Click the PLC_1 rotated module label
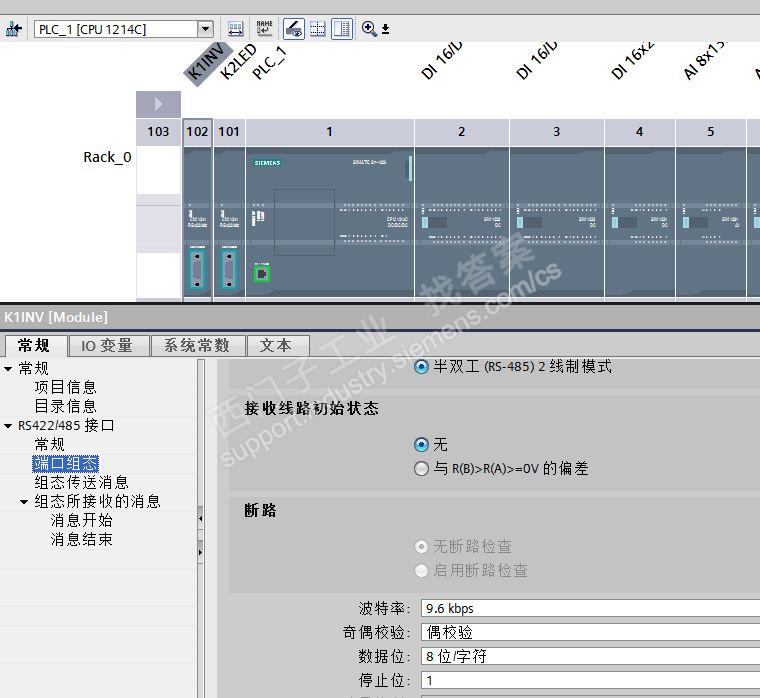This screenshot has height=698, width=760. pos(269,63)
